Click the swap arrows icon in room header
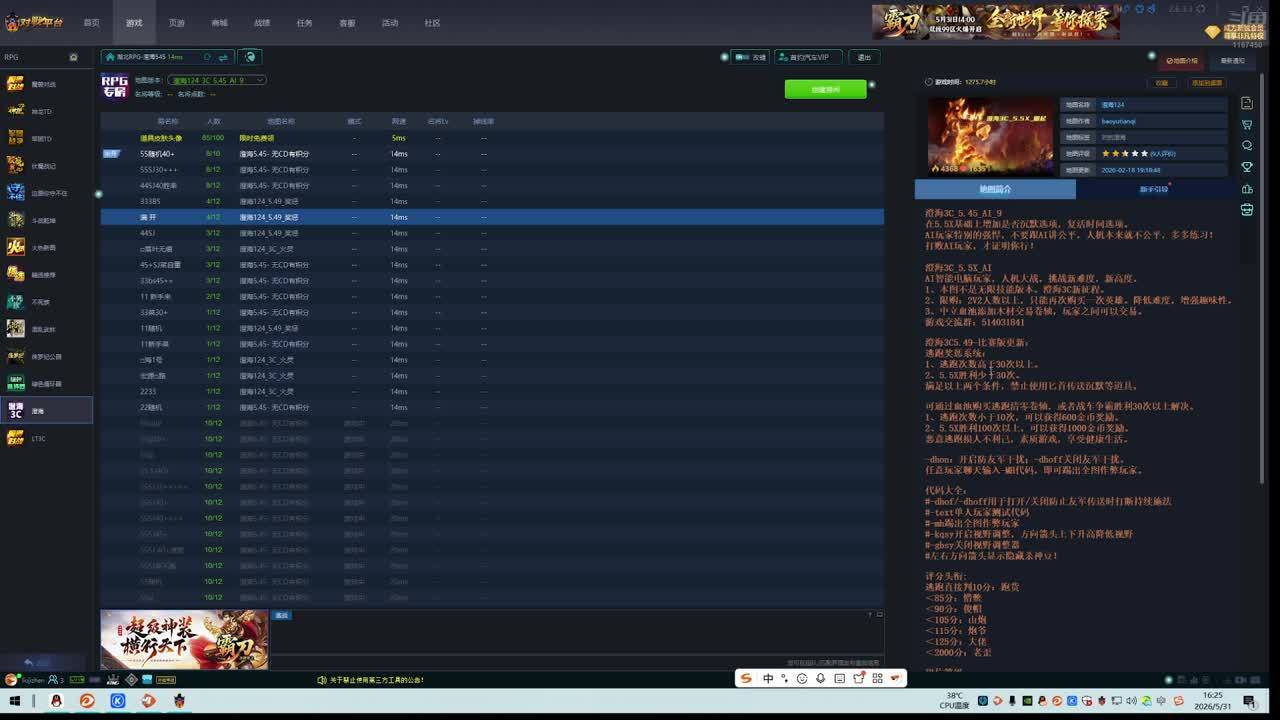Screen dimensions: 1280x720 [223, 57]
